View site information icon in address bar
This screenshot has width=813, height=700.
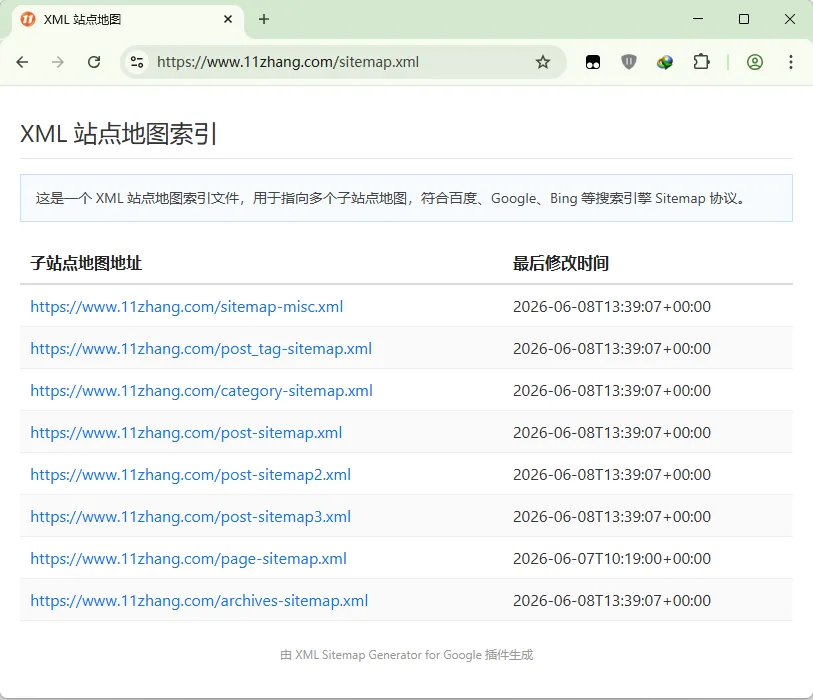coord(137,62)
